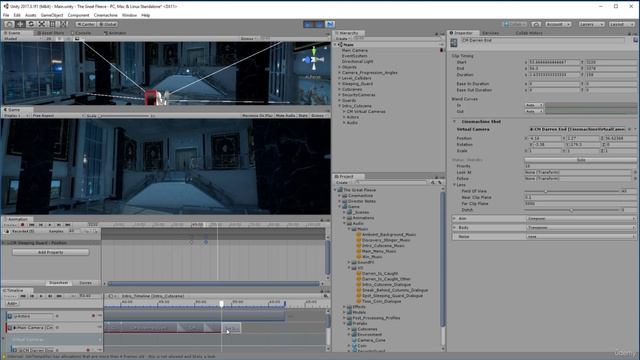Image resolution: width=640 pixels, height=360 pixels.
Task: Select the Scale tool in toolbar
Action: pyautogui.click(x=42, y=24)
